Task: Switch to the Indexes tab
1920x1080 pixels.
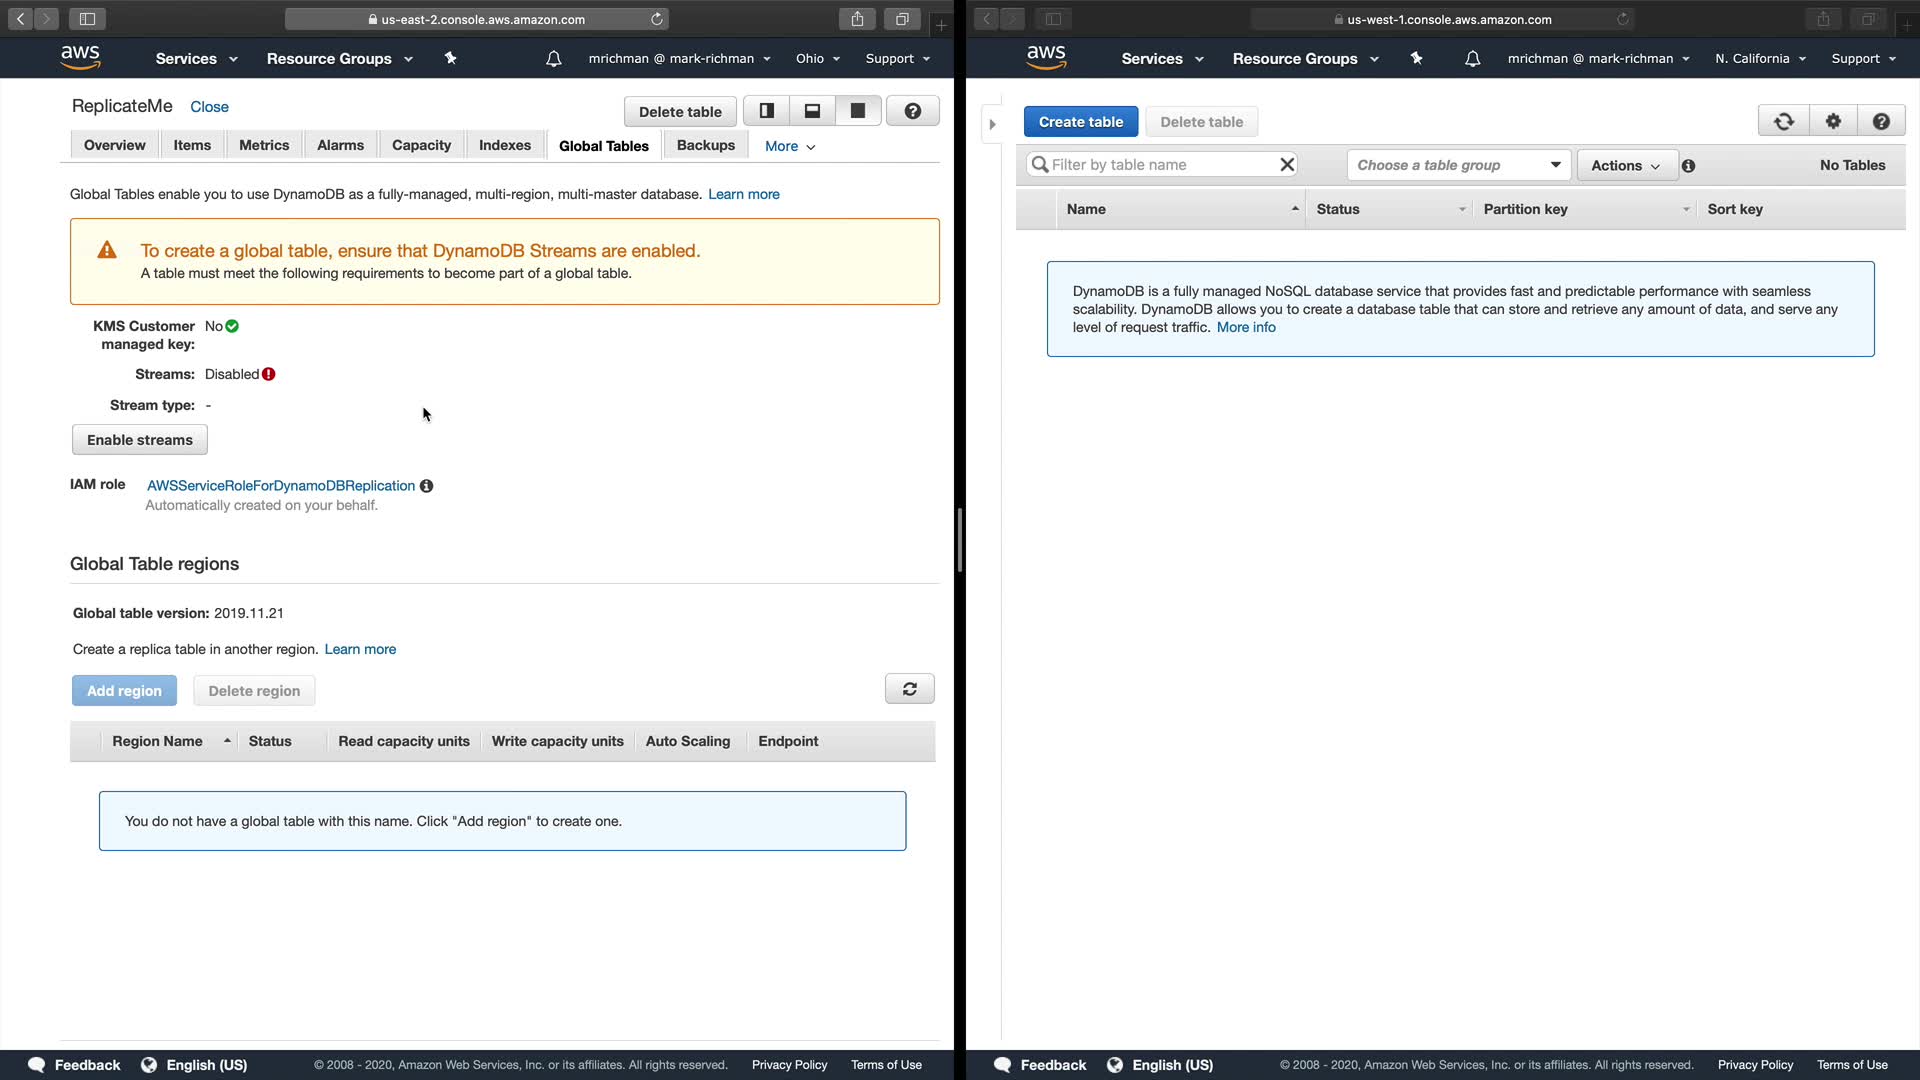Action: point(504,145)
